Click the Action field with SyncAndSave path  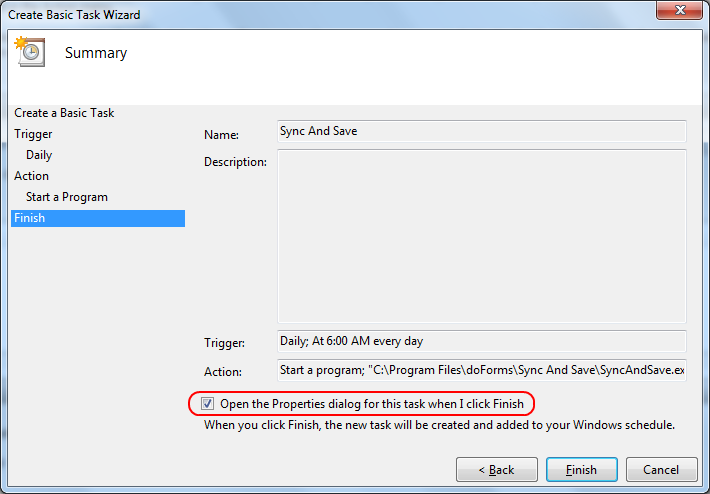click(481, 371)
